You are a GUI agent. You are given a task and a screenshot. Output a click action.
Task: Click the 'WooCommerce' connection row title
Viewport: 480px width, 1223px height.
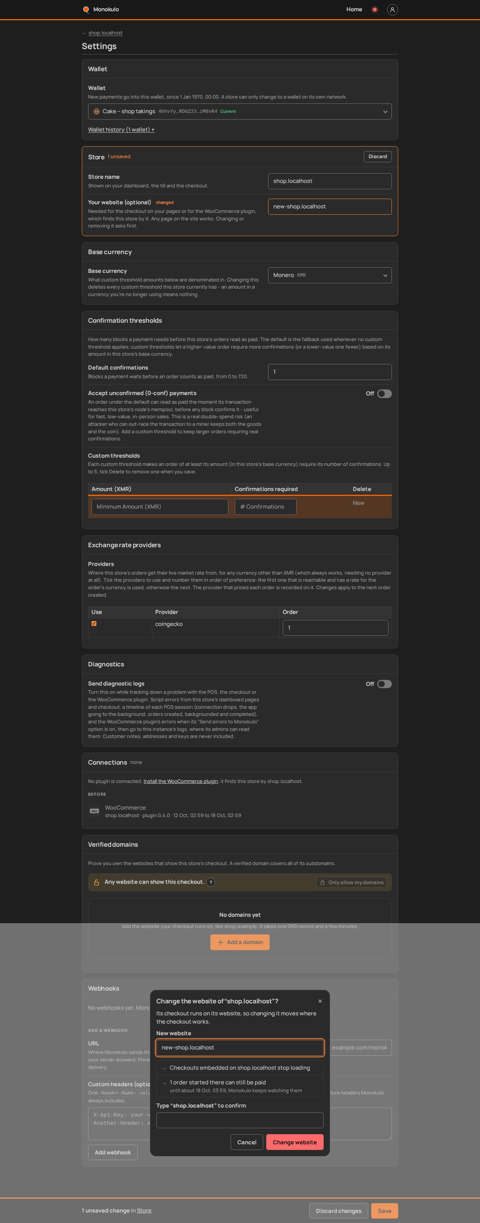tap(125, 808)
